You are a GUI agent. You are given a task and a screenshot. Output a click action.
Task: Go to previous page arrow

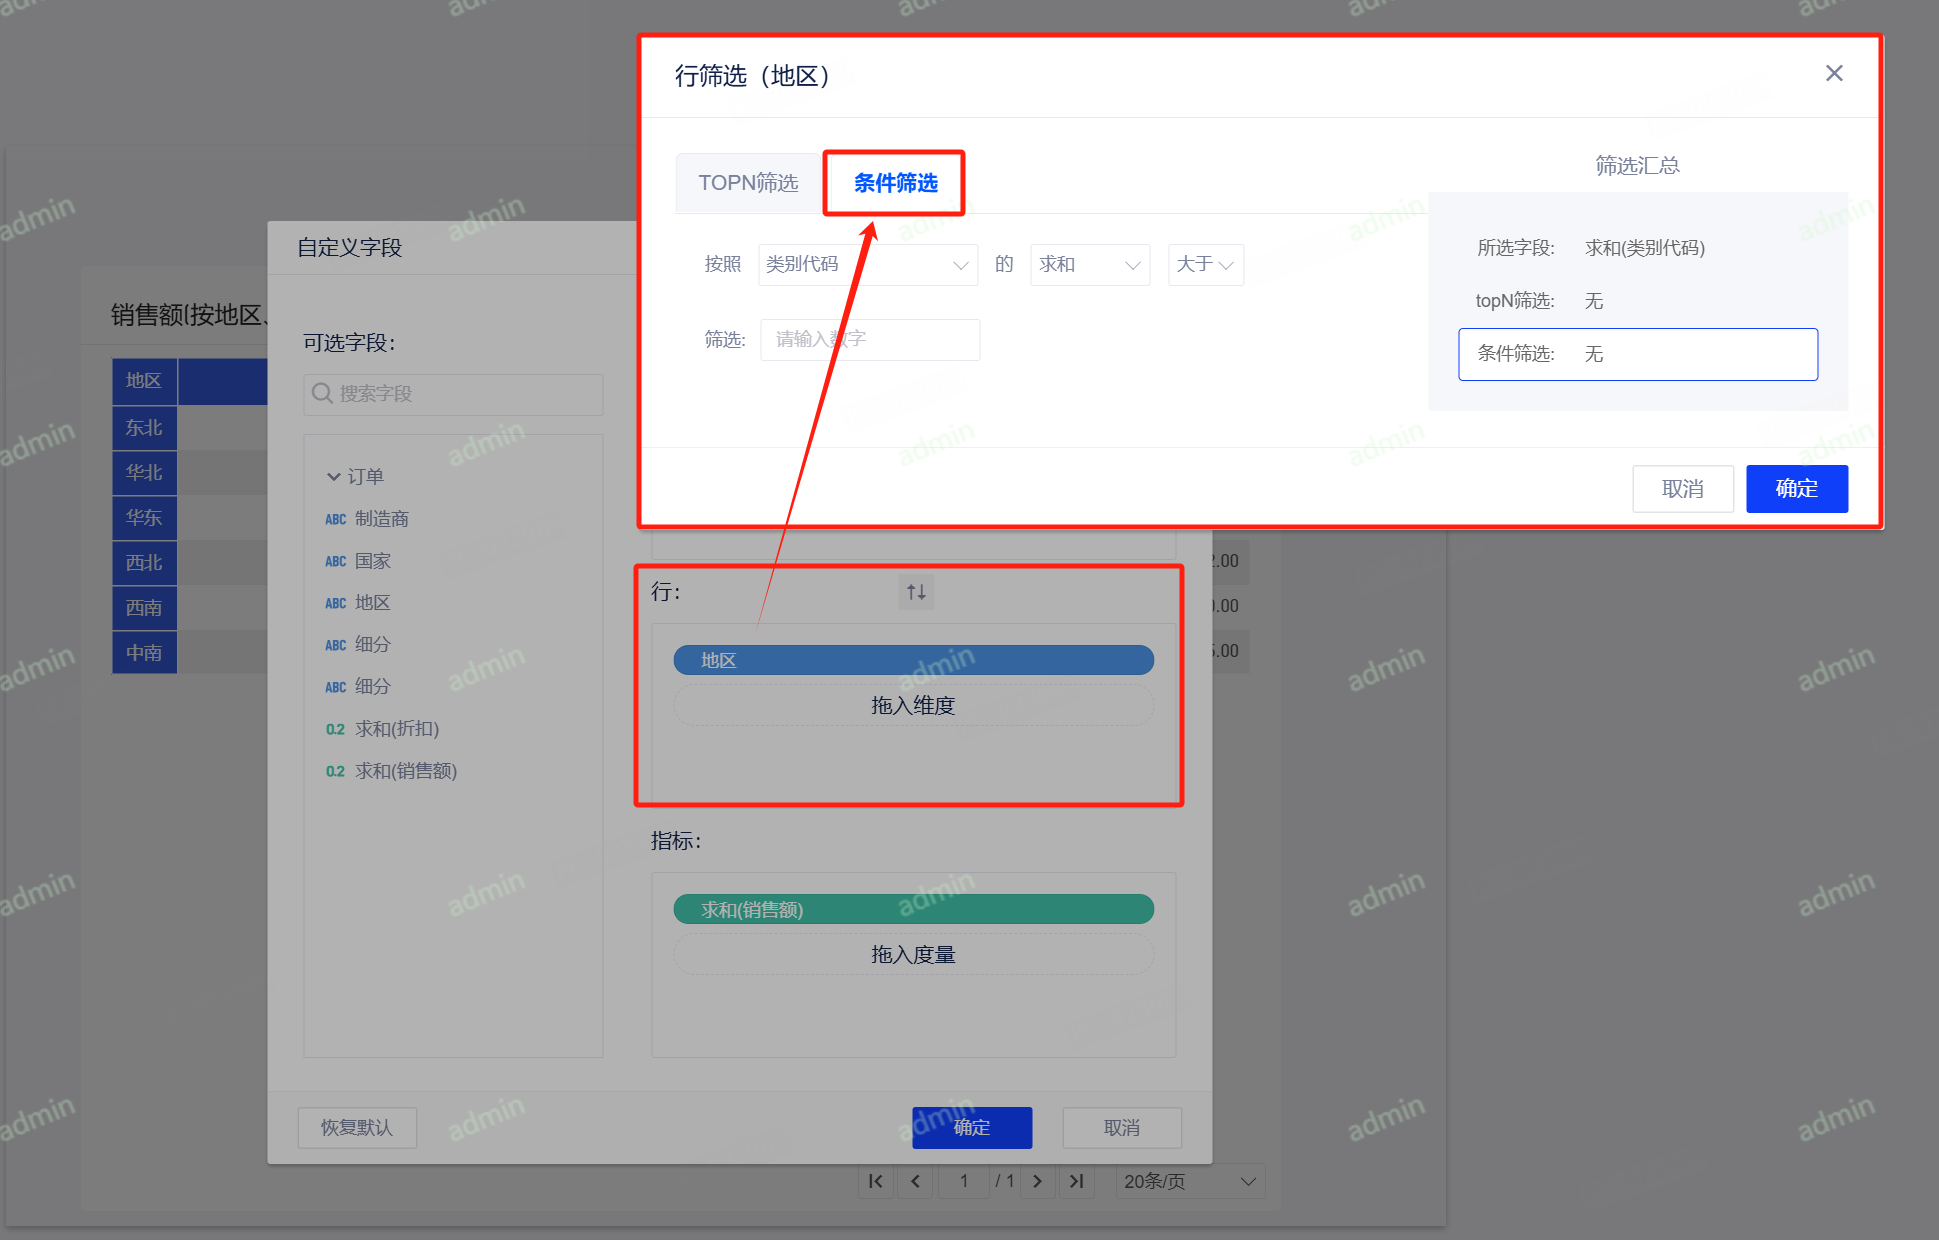pyautogui.click(x=915, y=1181)
